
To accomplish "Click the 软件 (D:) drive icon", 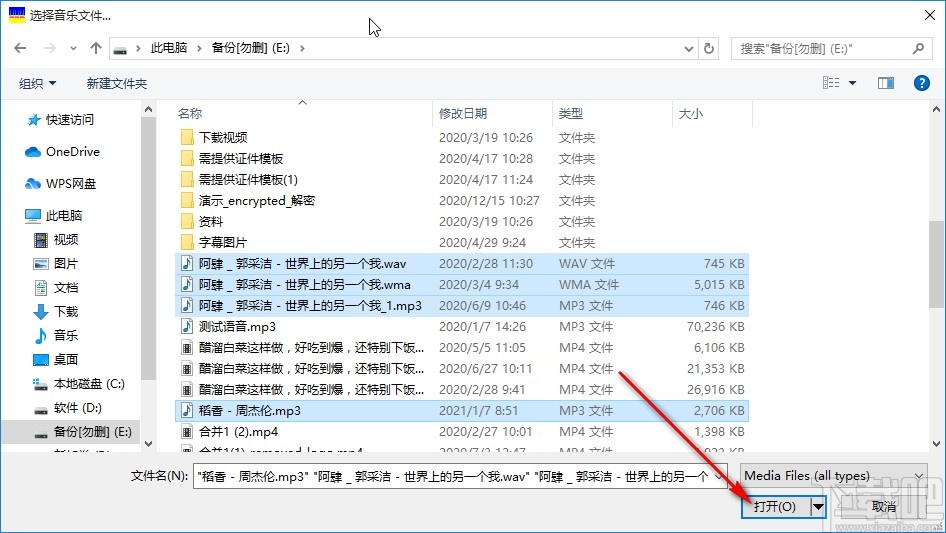I will [x=40, y=409].
